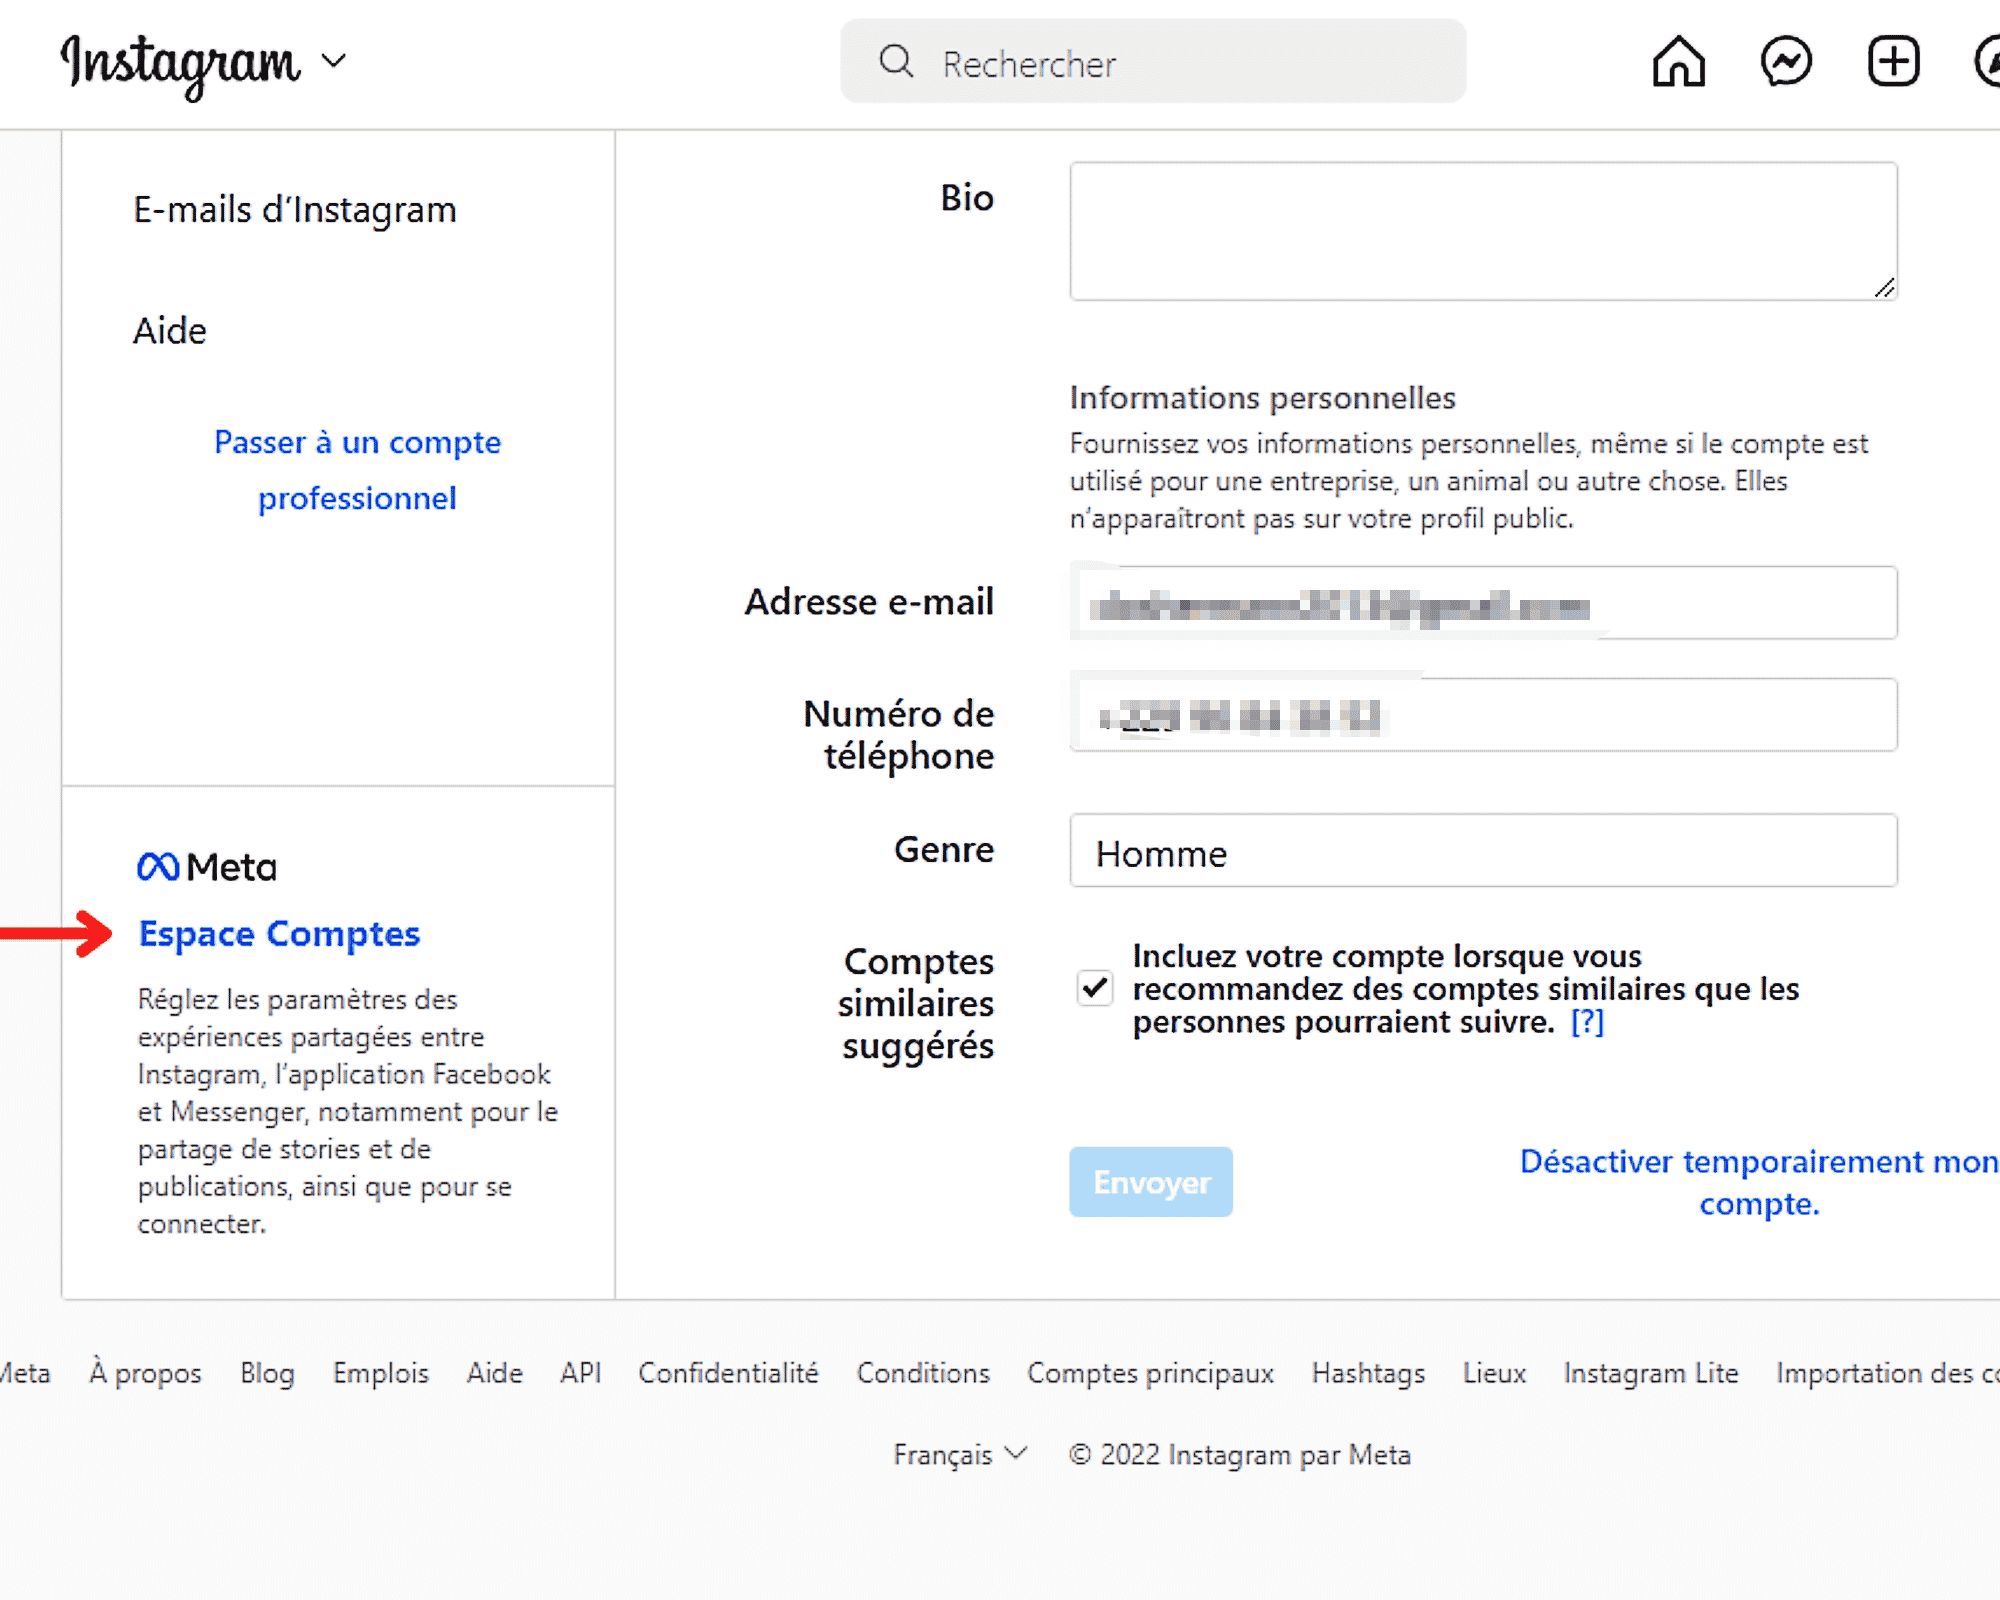Open À propos footer link
Screen dimensions: 2000x1600
tap(145, 1373)
